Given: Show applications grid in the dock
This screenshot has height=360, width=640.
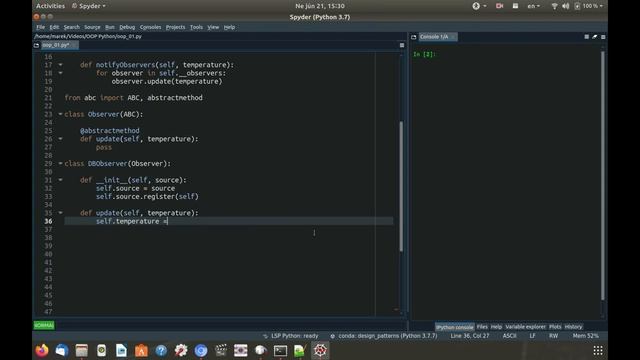Looking at the screenshot, I should (x=598, y=350).
